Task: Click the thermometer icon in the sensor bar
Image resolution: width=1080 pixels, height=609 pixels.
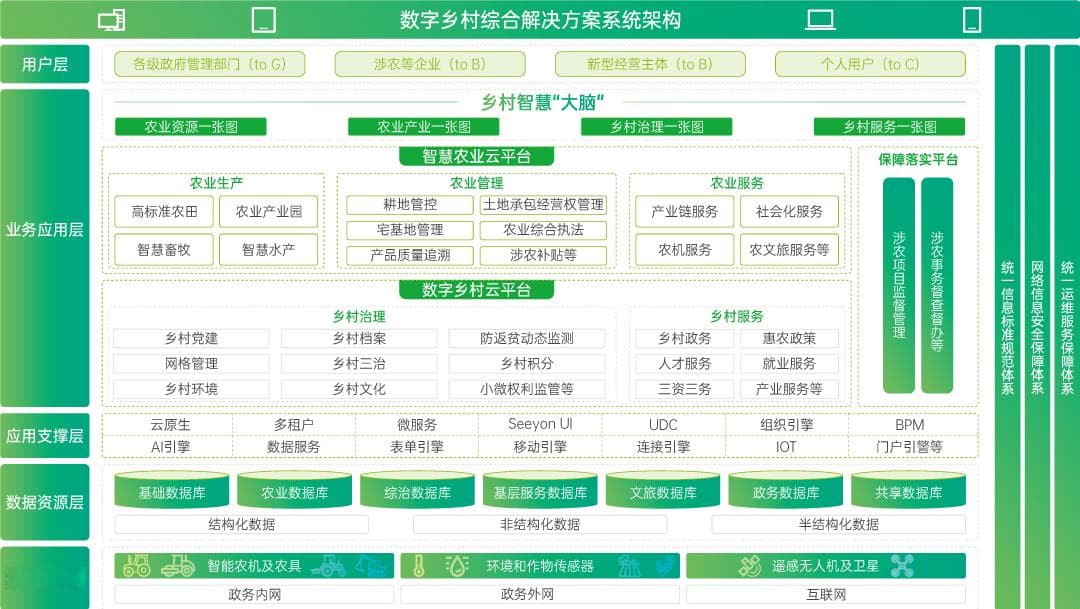Action: 419,566
